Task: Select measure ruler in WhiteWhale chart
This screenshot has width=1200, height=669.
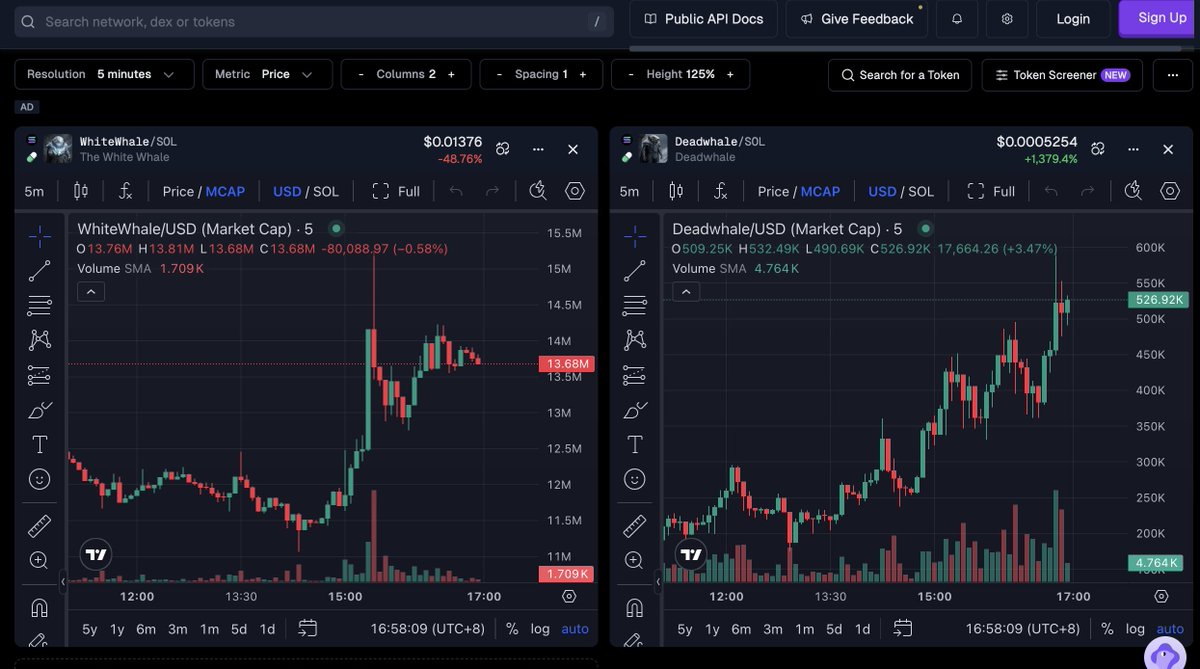Action: (39, 525)
